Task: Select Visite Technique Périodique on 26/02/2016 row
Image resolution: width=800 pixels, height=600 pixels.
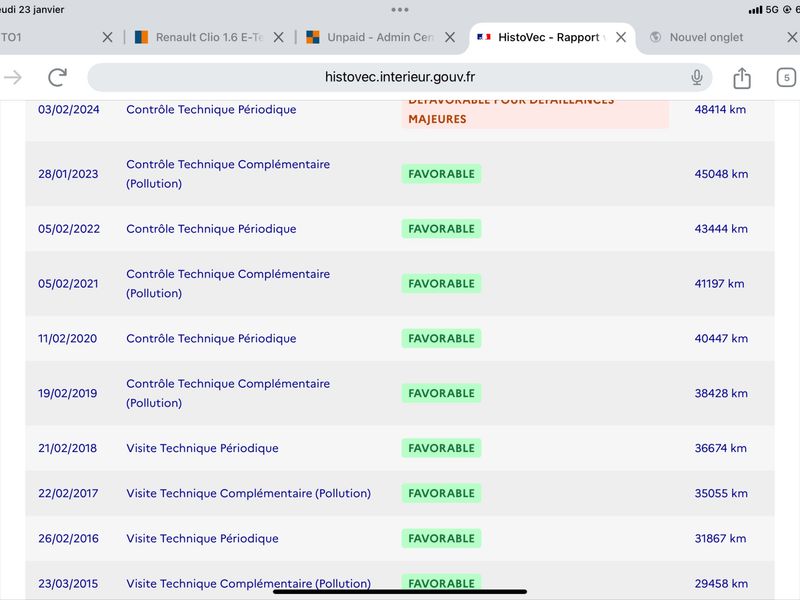Action: tap(203, 538)
